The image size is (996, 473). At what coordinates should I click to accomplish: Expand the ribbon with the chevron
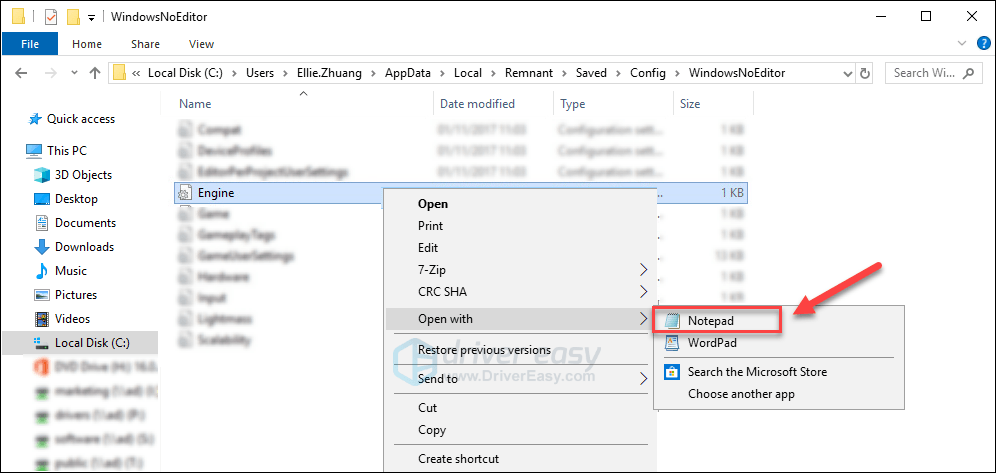pyautogui.click(x=962, y=43)
